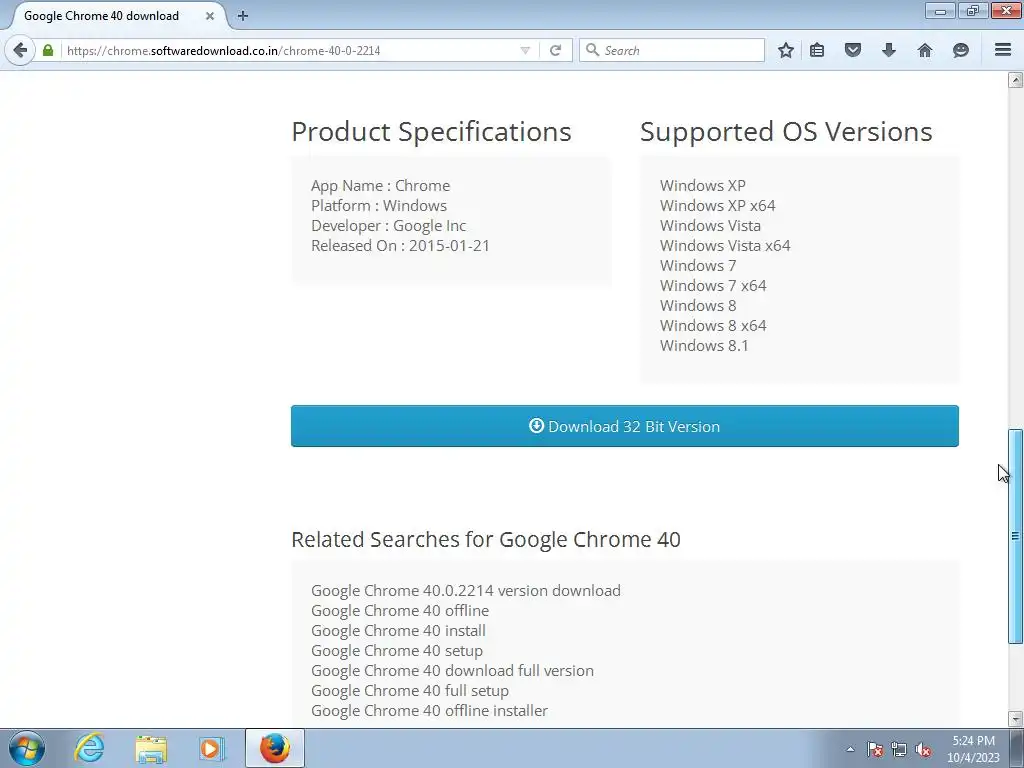Bookmark this page with the star icon
Viewport: 1024px width, 768px height.
pos(786,50)
